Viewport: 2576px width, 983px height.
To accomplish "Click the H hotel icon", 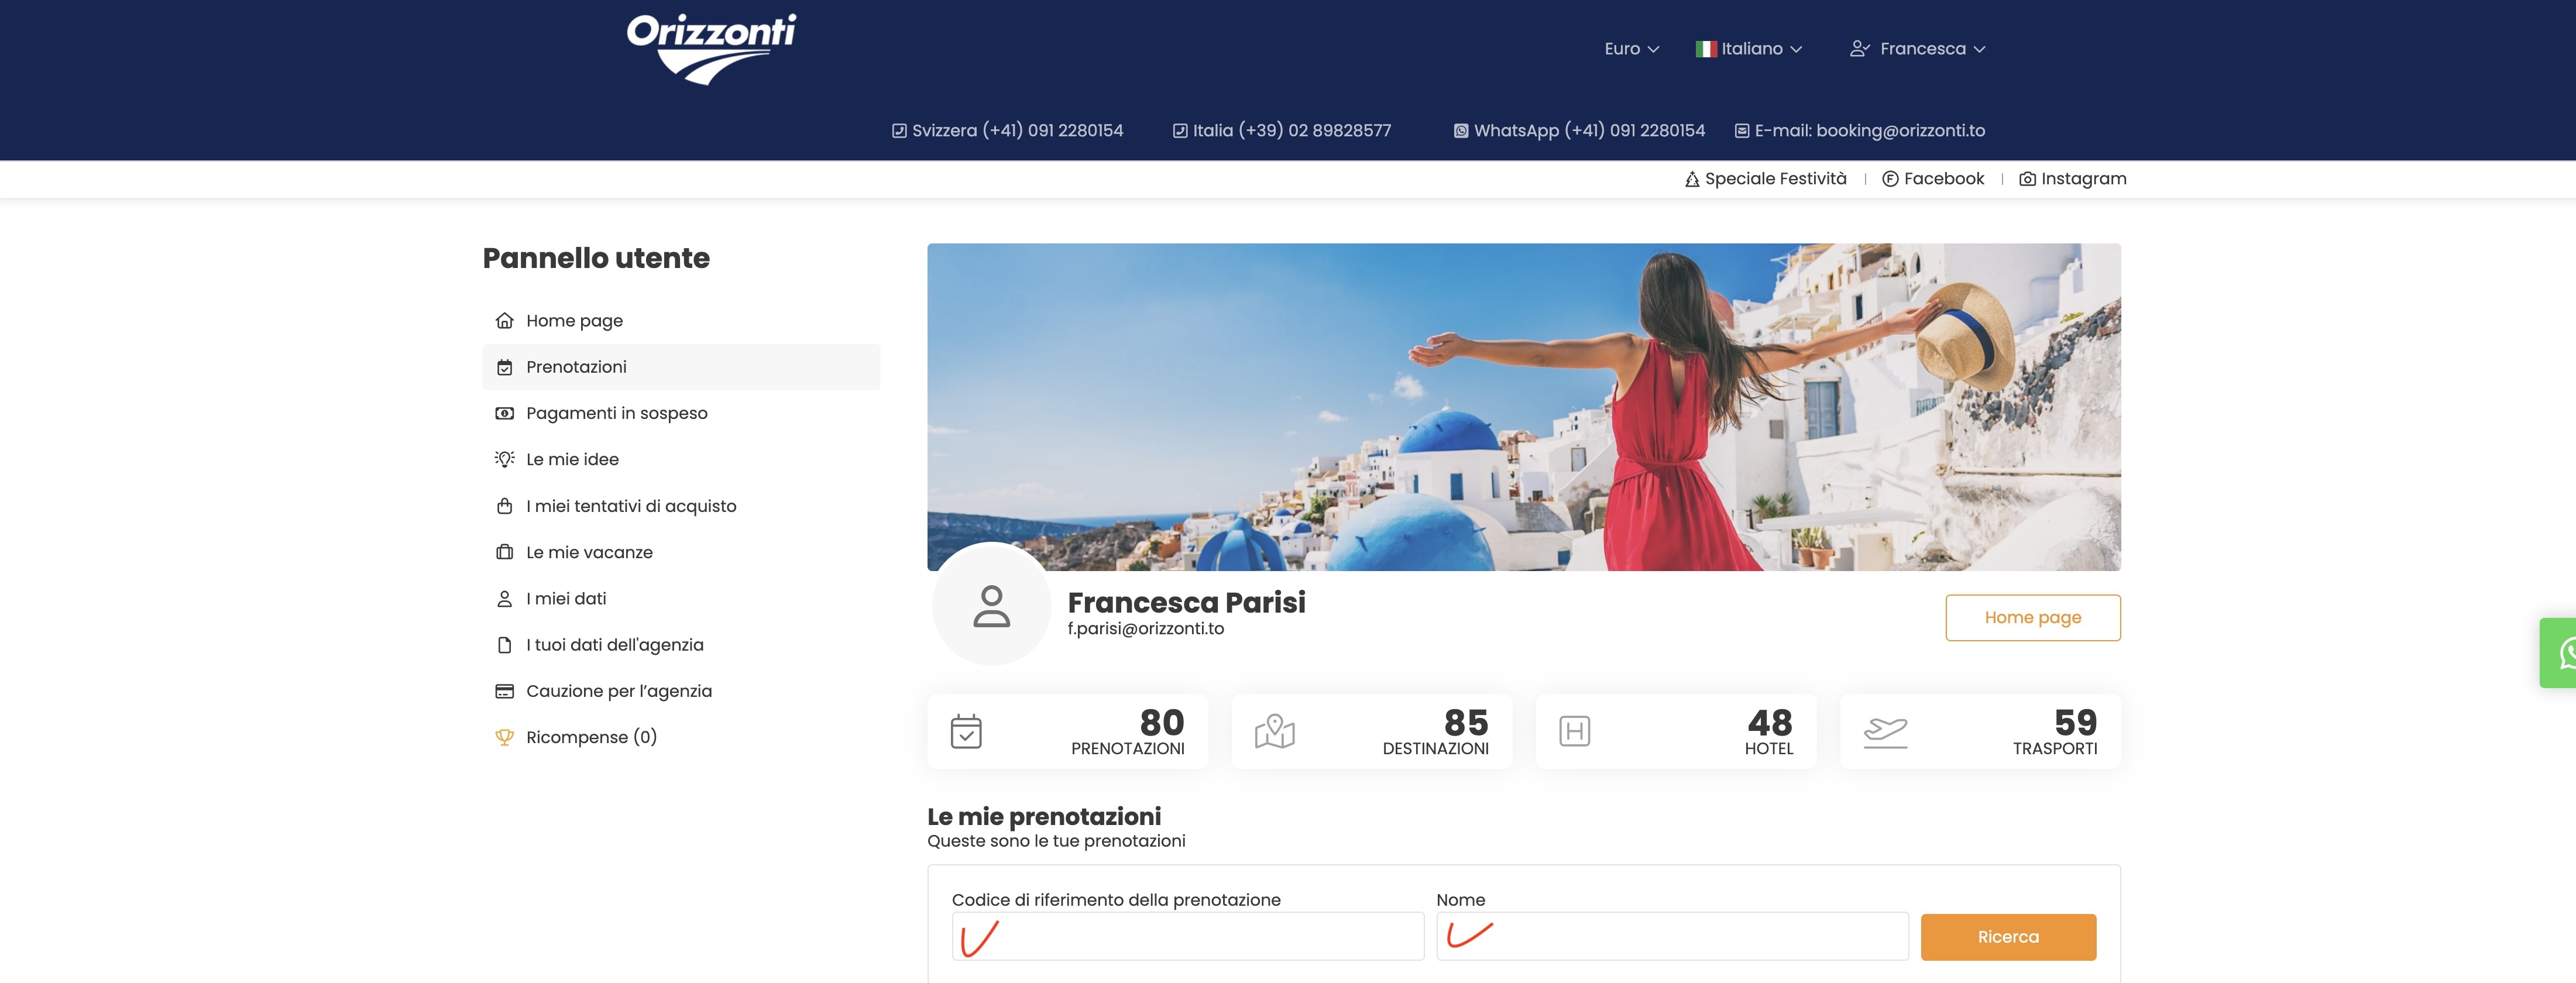I will pos(1574,732).
